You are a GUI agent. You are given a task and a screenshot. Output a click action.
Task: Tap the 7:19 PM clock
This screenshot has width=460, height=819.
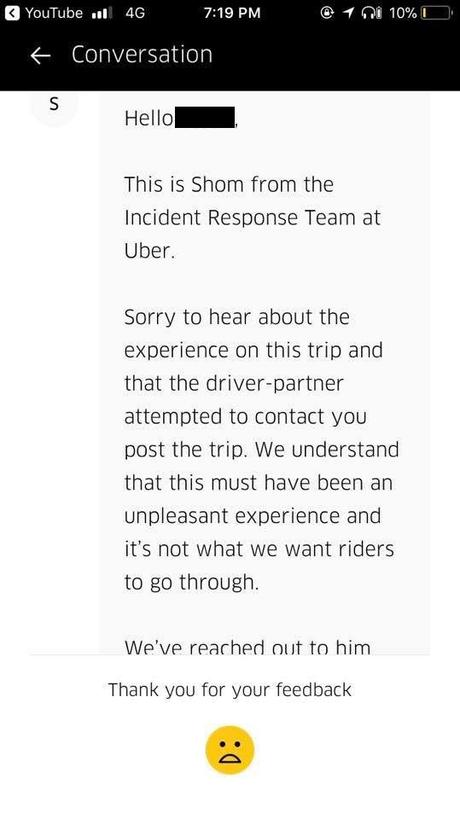coord(232,13)
